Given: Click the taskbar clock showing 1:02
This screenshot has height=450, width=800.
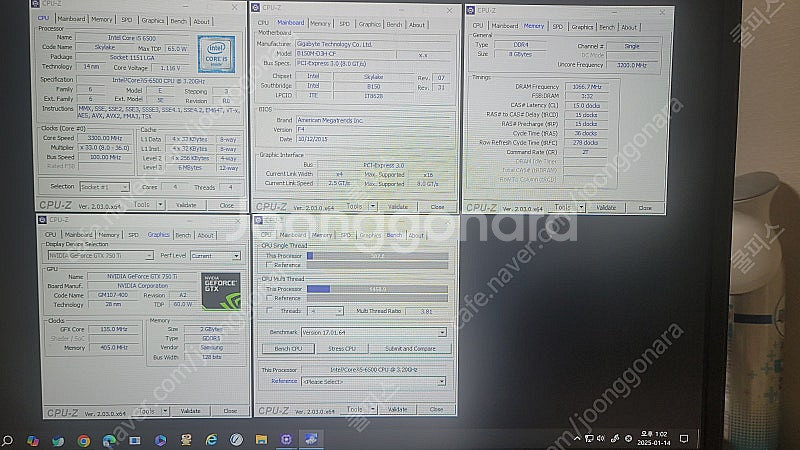Looking at the screenshot, I should (653, 438).
